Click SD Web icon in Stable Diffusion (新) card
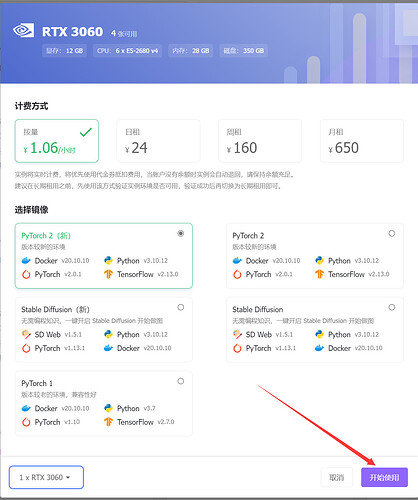418x500 pixels. tap(26, 334)
